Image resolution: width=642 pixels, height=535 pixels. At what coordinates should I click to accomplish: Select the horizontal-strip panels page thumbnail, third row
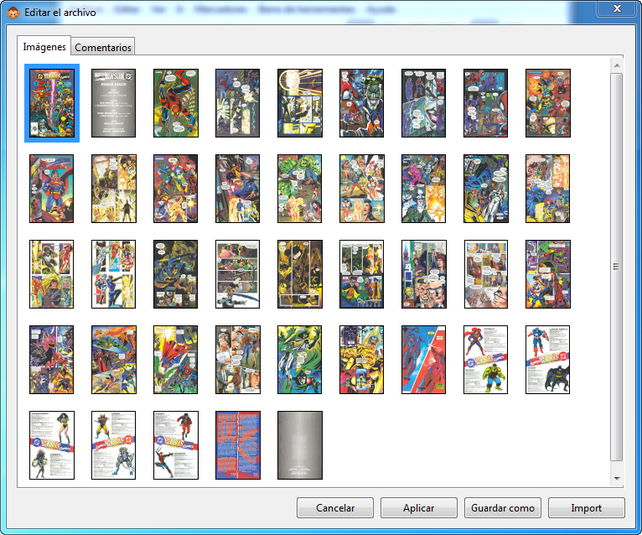(x=237, y=274)
